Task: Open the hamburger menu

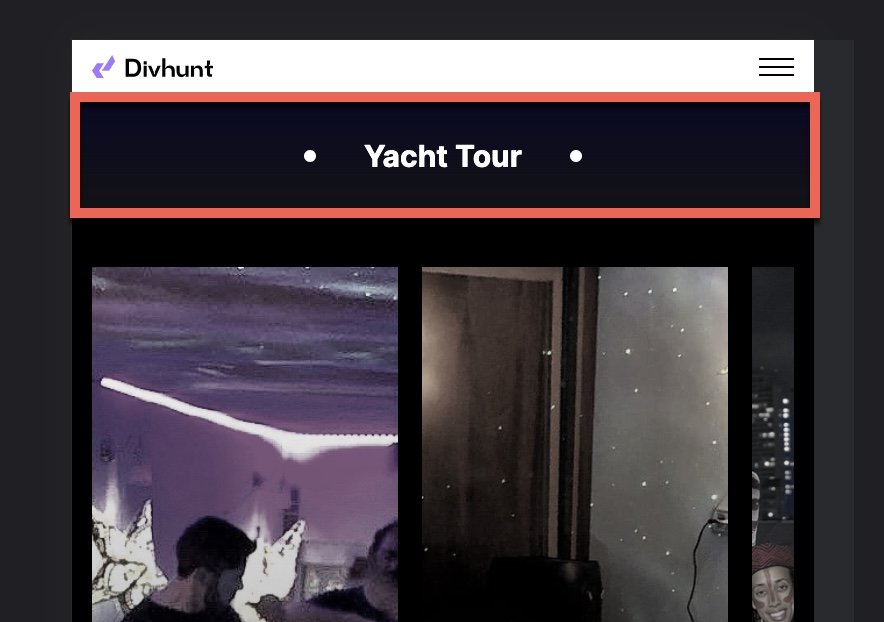Action: point(776,67)
